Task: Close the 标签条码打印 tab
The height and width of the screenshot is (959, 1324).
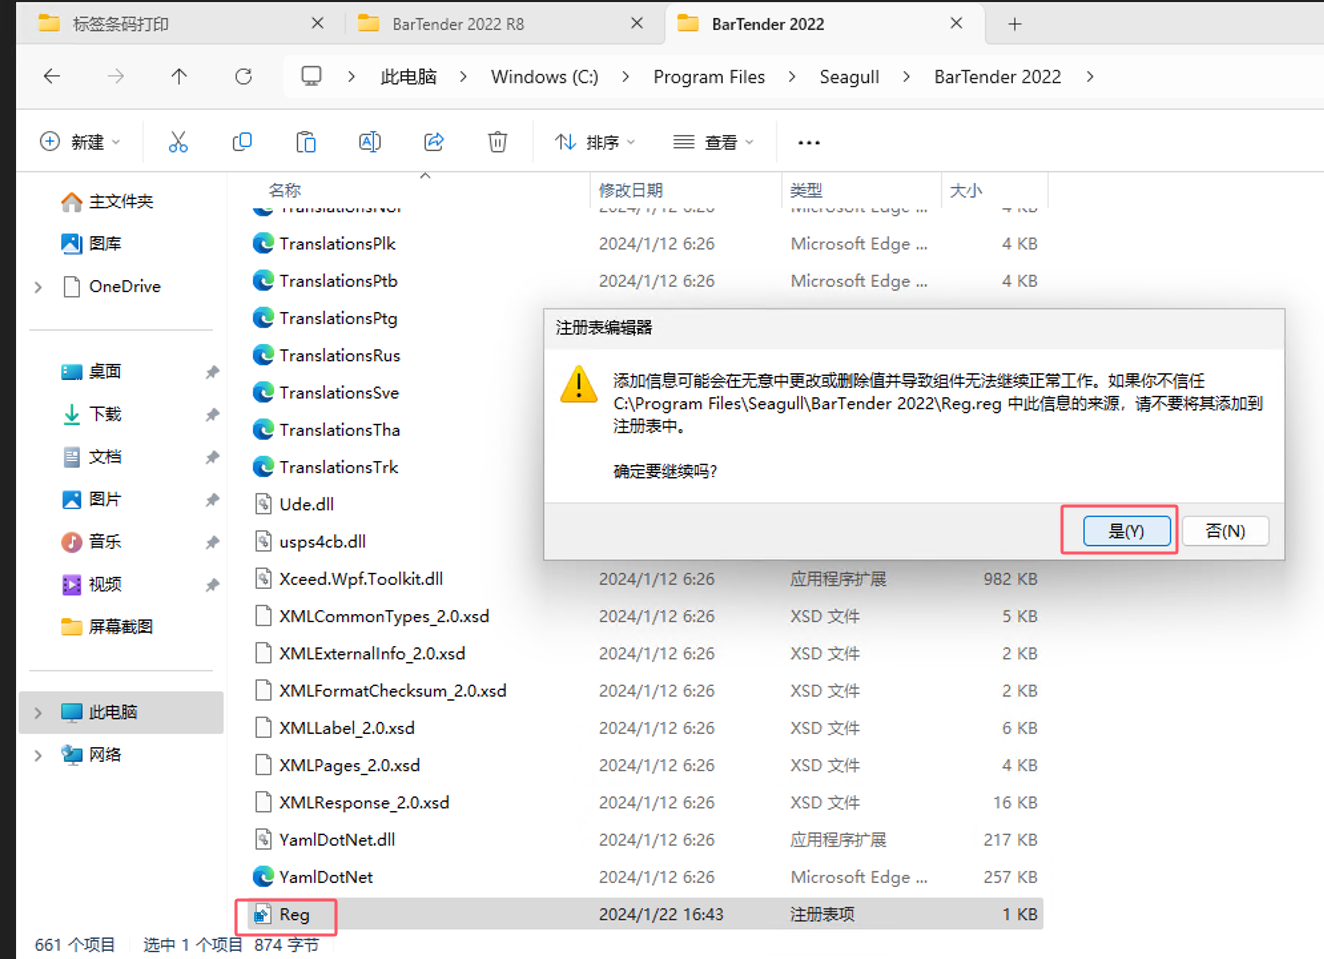Action: click(317, 23)
